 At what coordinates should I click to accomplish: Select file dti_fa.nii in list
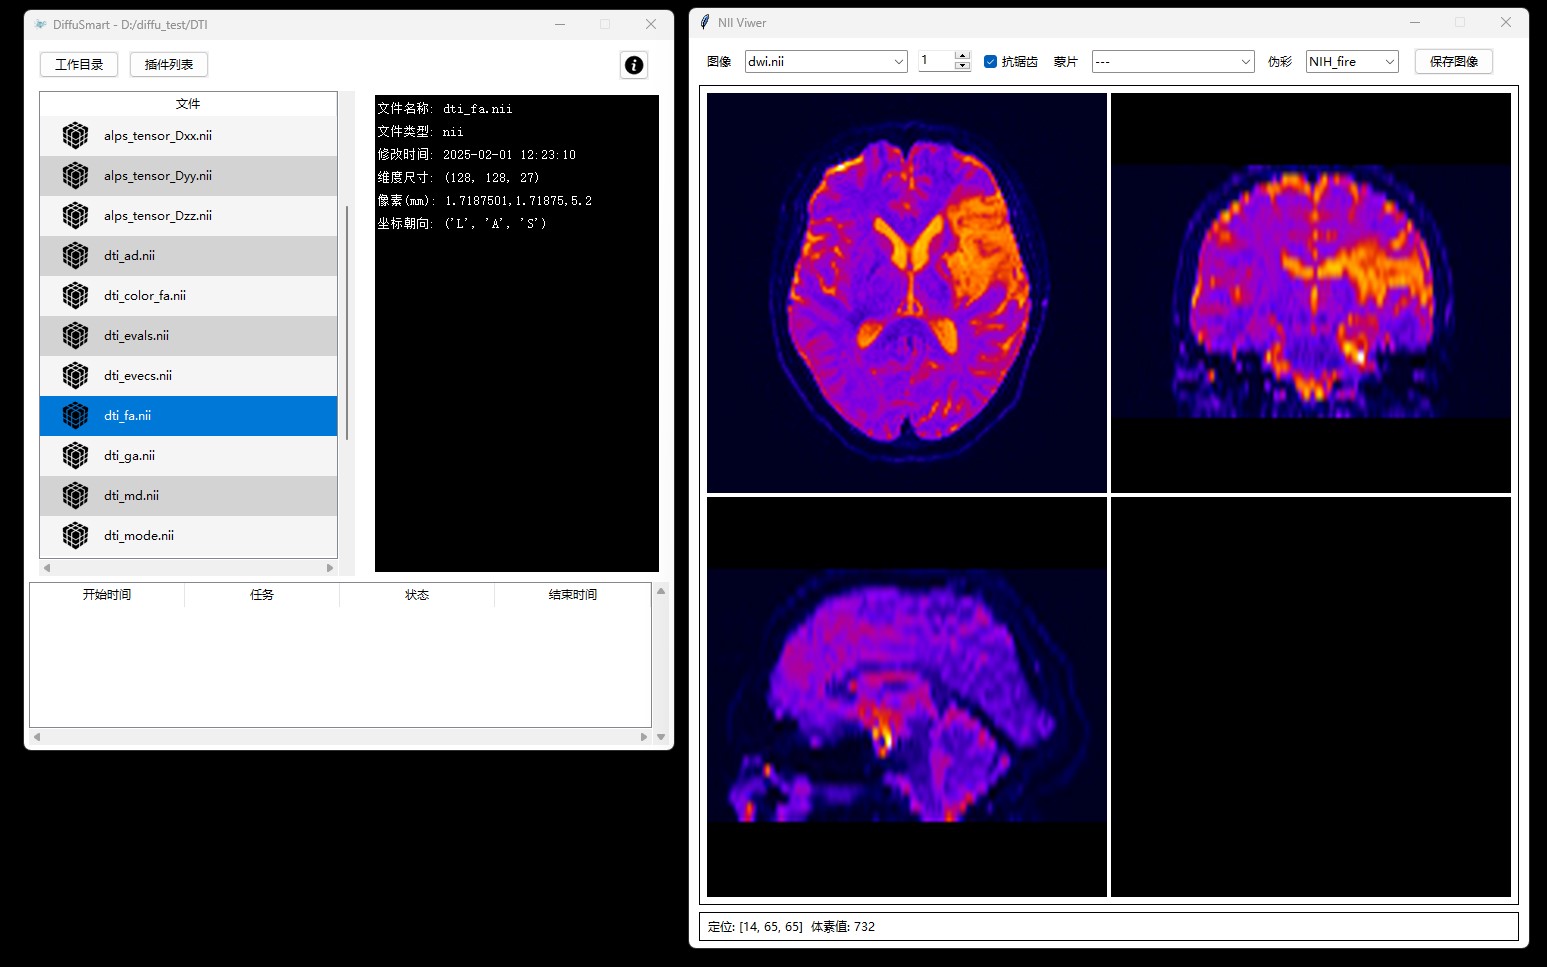[188, 416]
